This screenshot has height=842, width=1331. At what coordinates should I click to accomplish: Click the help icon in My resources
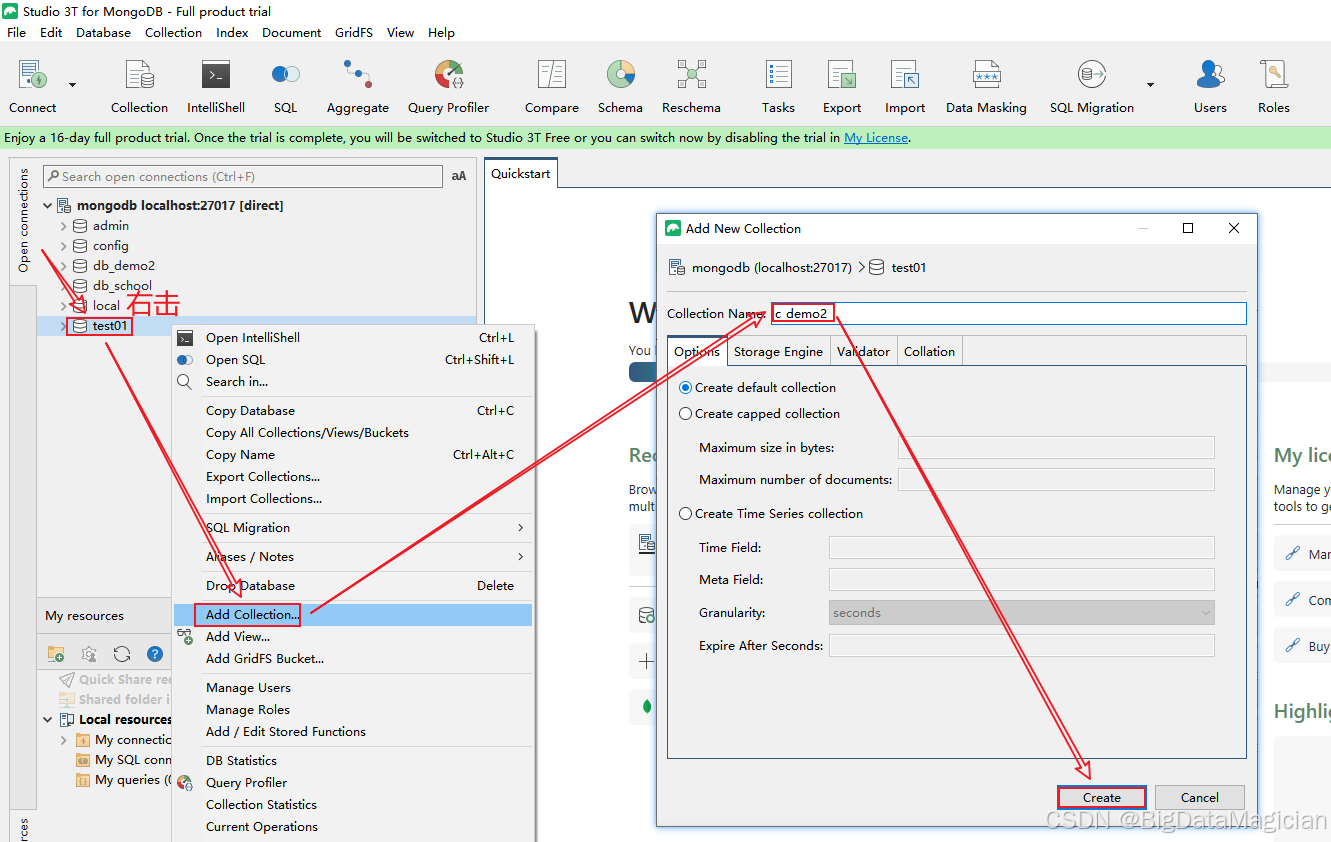tap(155, 654)
